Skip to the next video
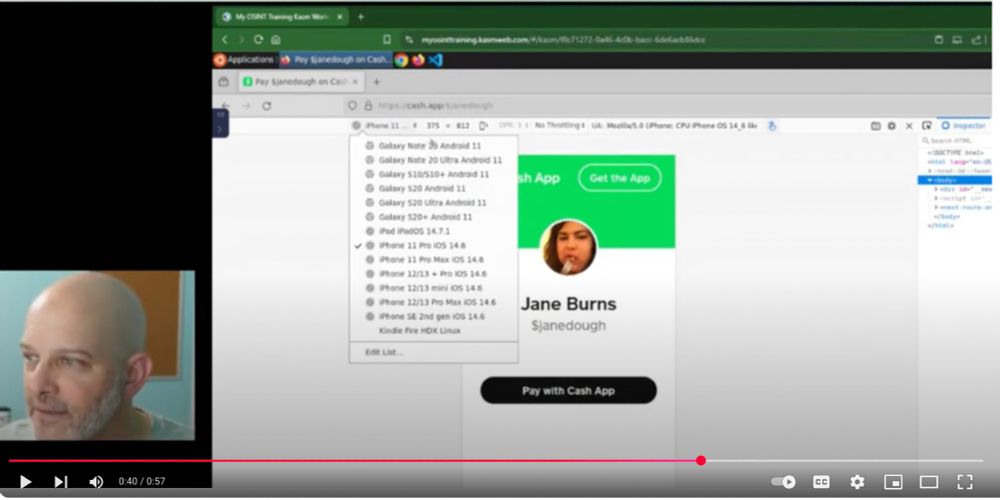 [61, 482]
